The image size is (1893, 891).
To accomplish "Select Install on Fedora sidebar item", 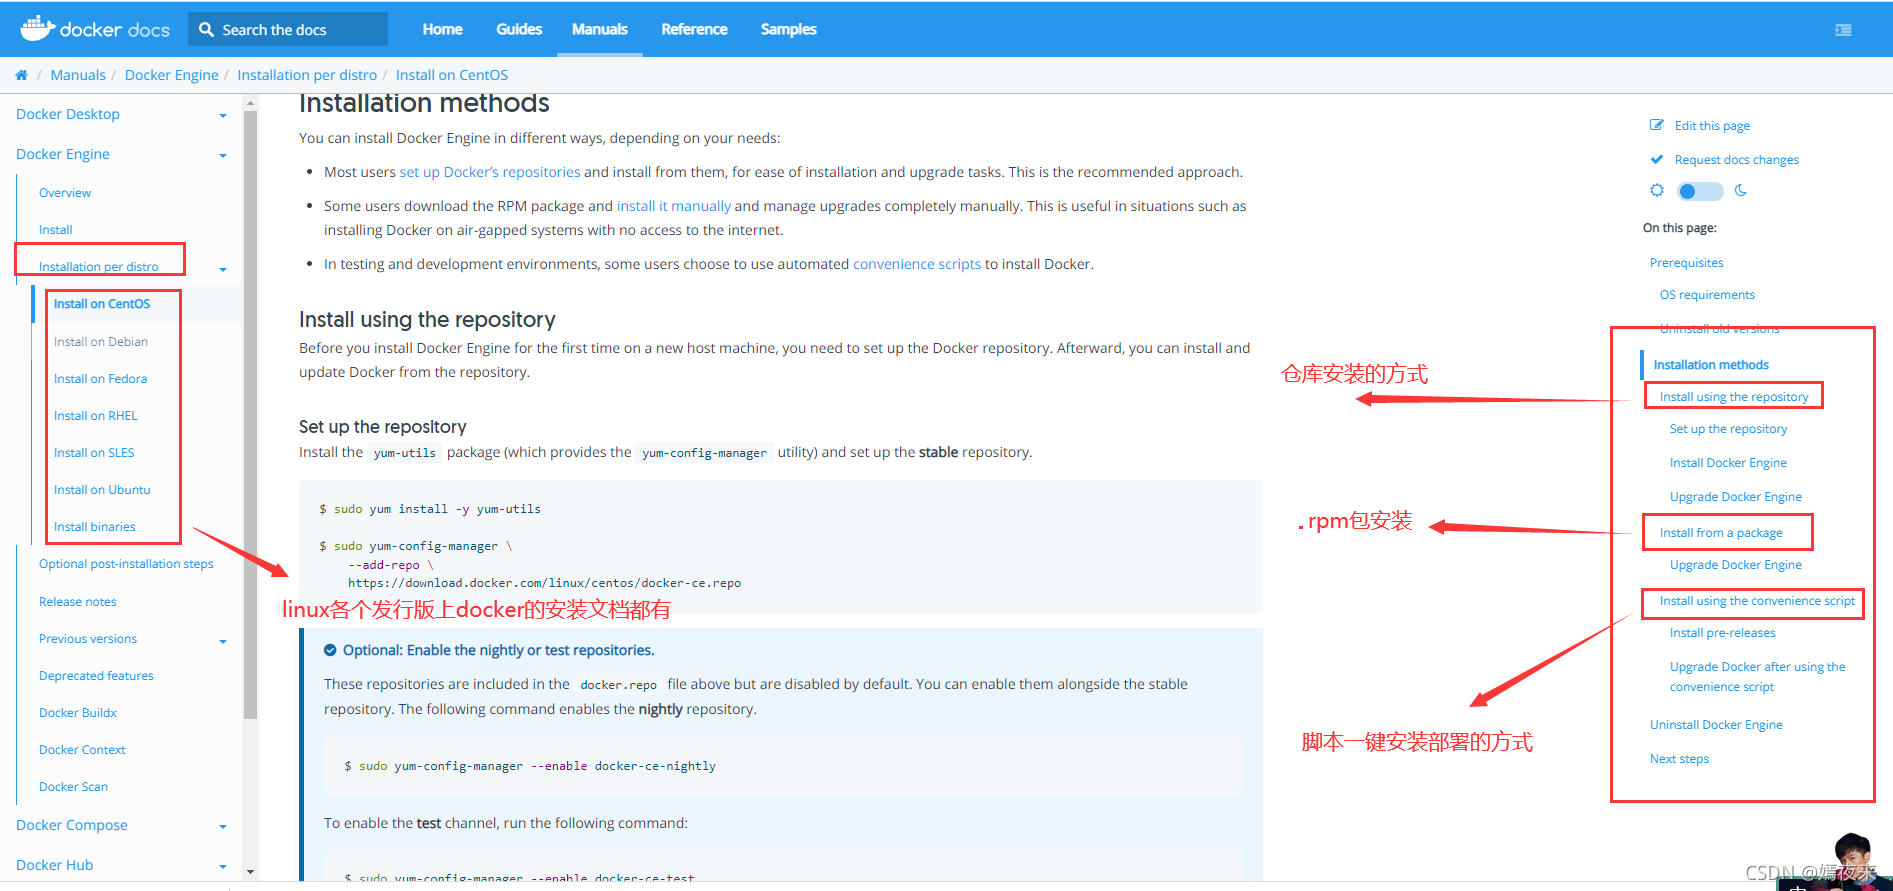I will [x=100, y=379].
